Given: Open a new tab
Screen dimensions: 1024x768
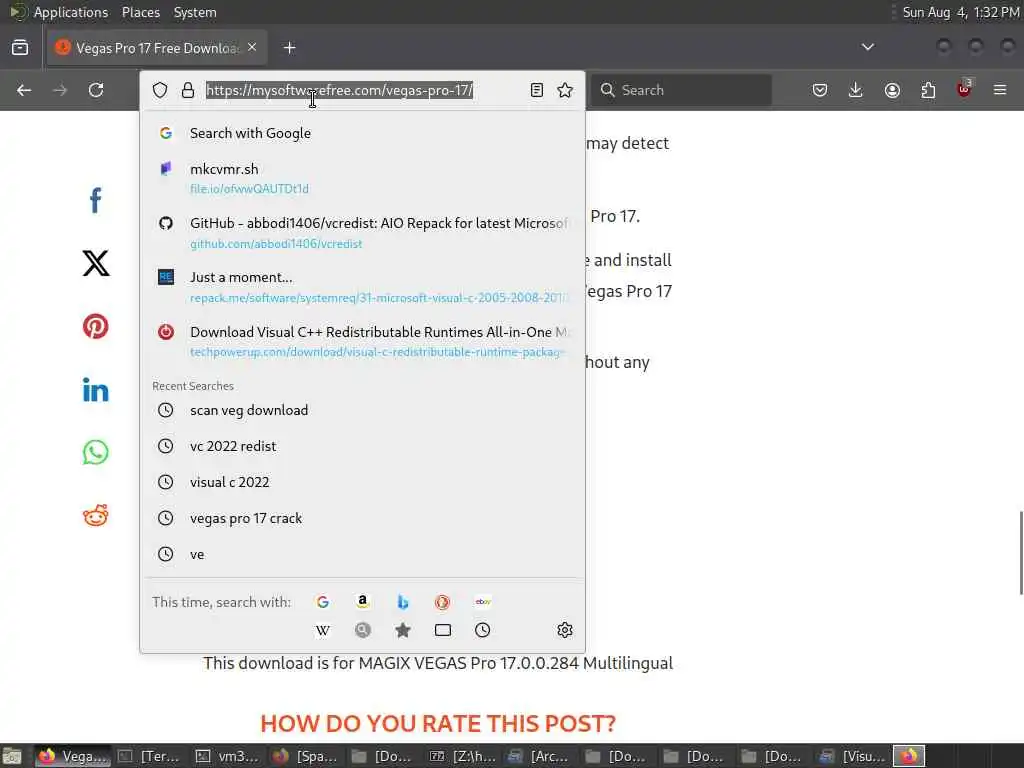Looking at the screenshot, I should 289,48.
